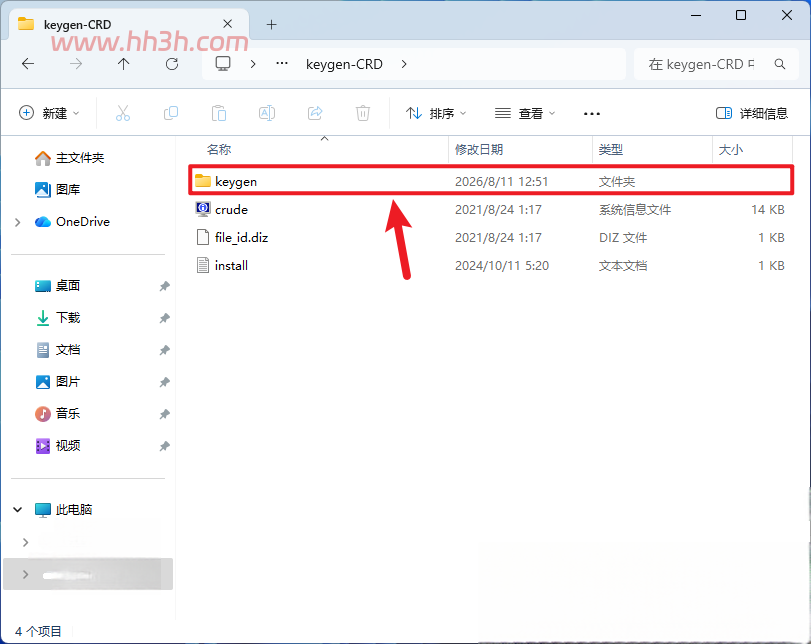
Task: Click the Share toolbar icon
Action: (315, 113)
